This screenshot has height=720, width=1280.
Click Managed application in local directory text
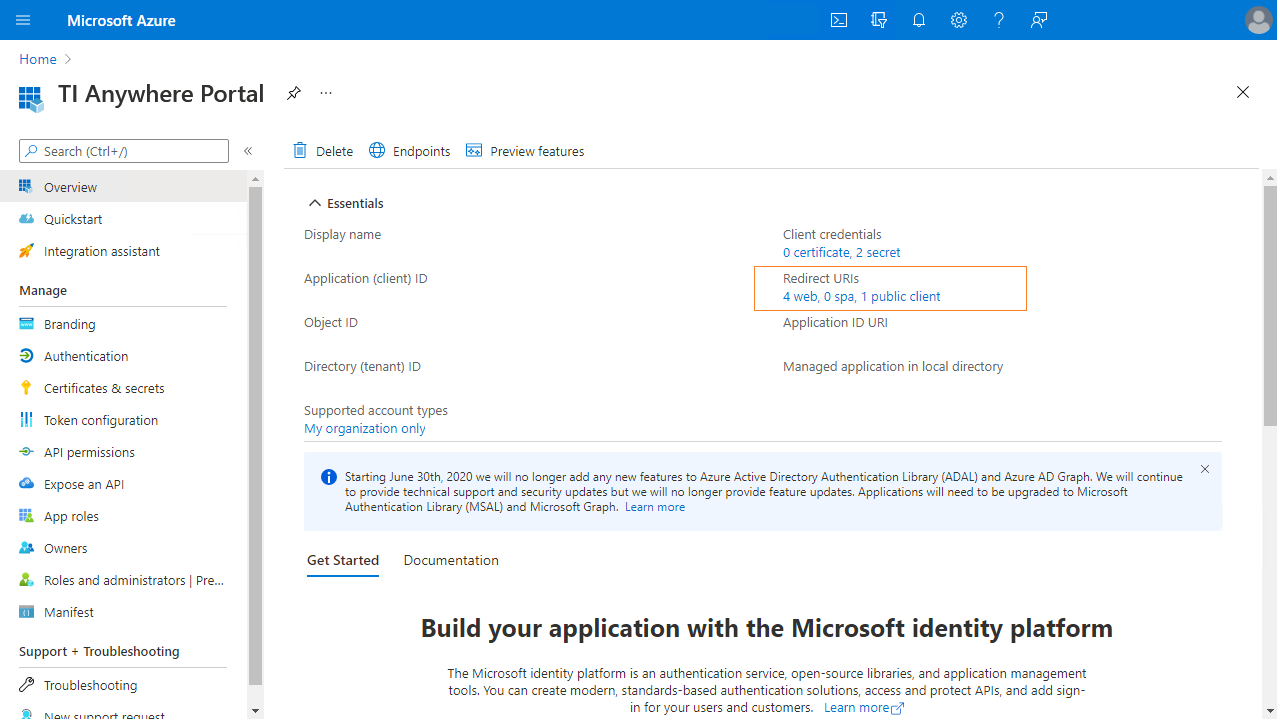tap(893, 366)
